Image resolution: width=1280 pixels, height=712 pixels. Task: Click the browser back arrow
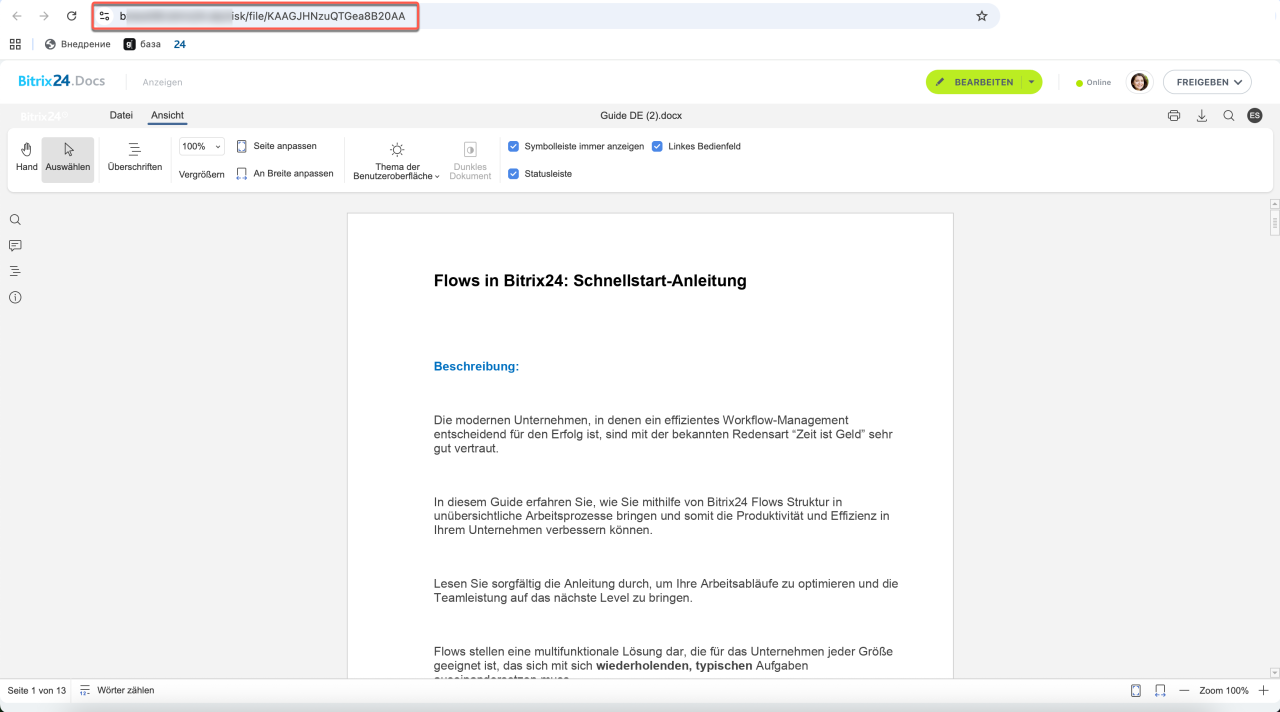[x=17, y=16]
